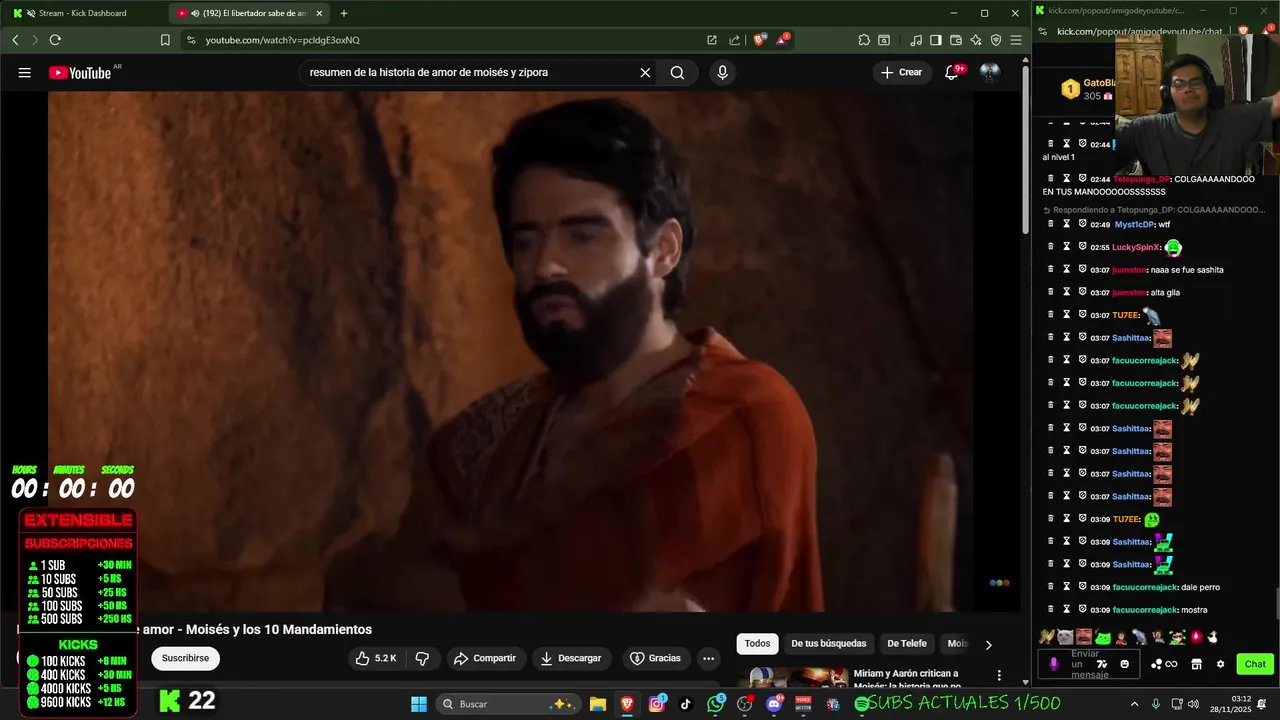Viewport: 1280px width, 720px height.
Task: Open the Windows Start menu
Action: (419, 704)
